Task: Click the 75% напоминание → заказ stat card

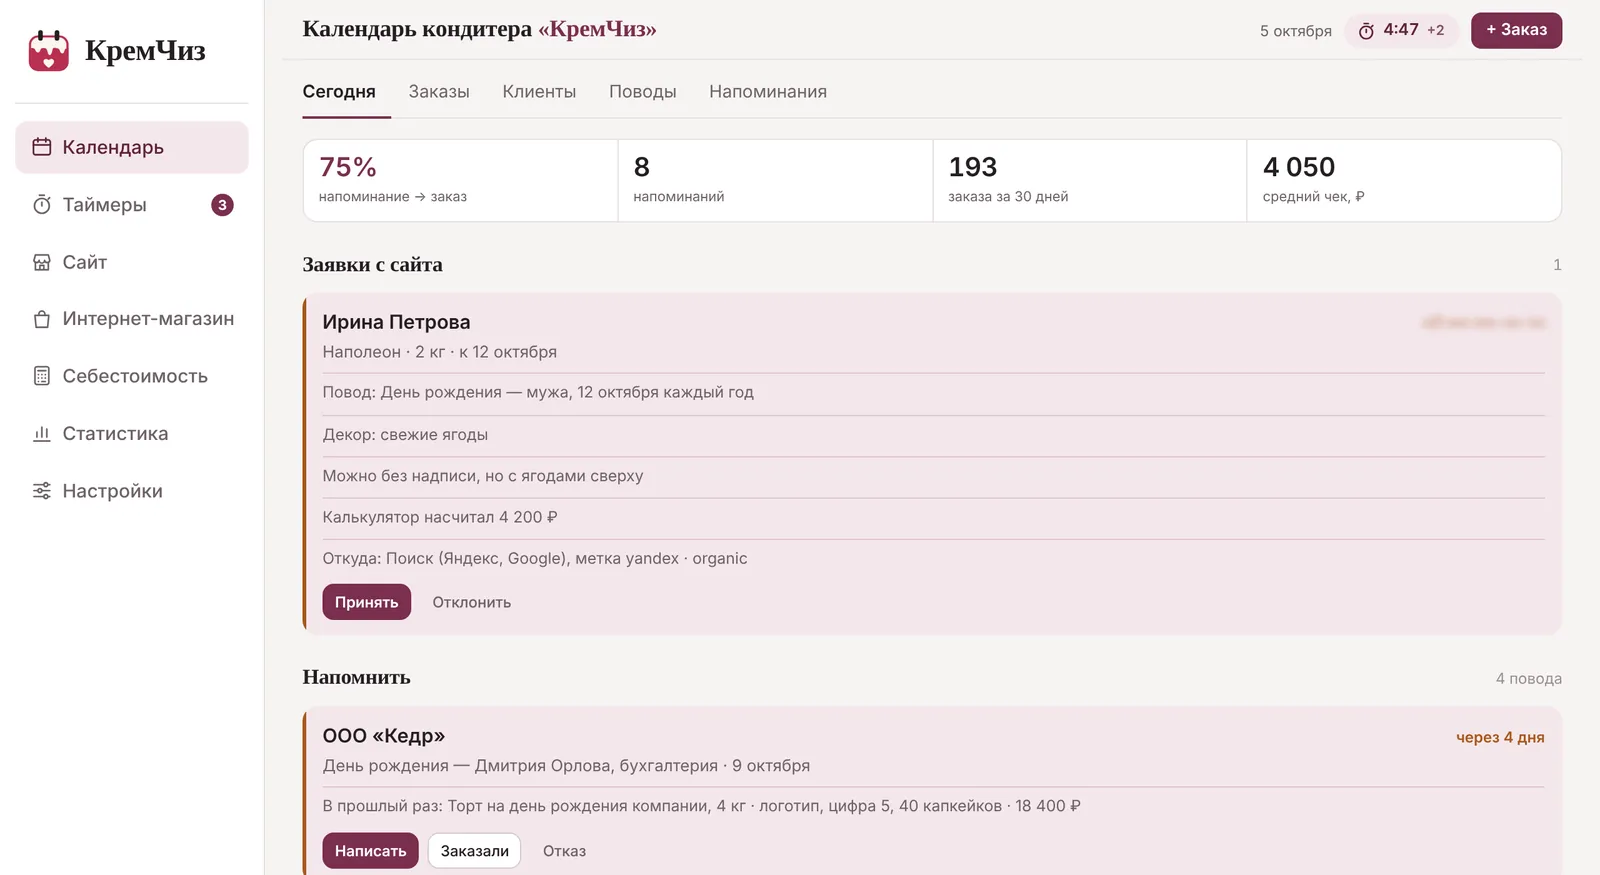Action: tap(460, 180)
